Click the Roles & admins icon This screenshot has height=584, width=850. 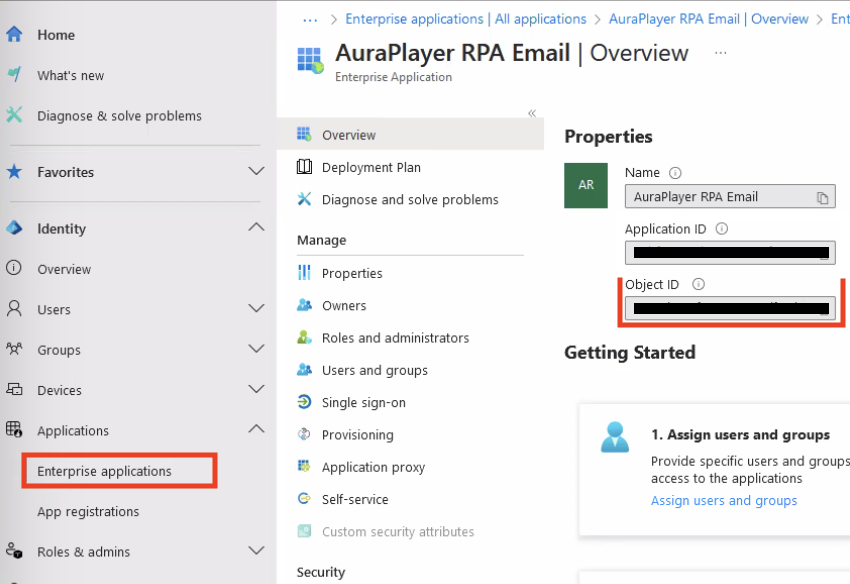14,551
